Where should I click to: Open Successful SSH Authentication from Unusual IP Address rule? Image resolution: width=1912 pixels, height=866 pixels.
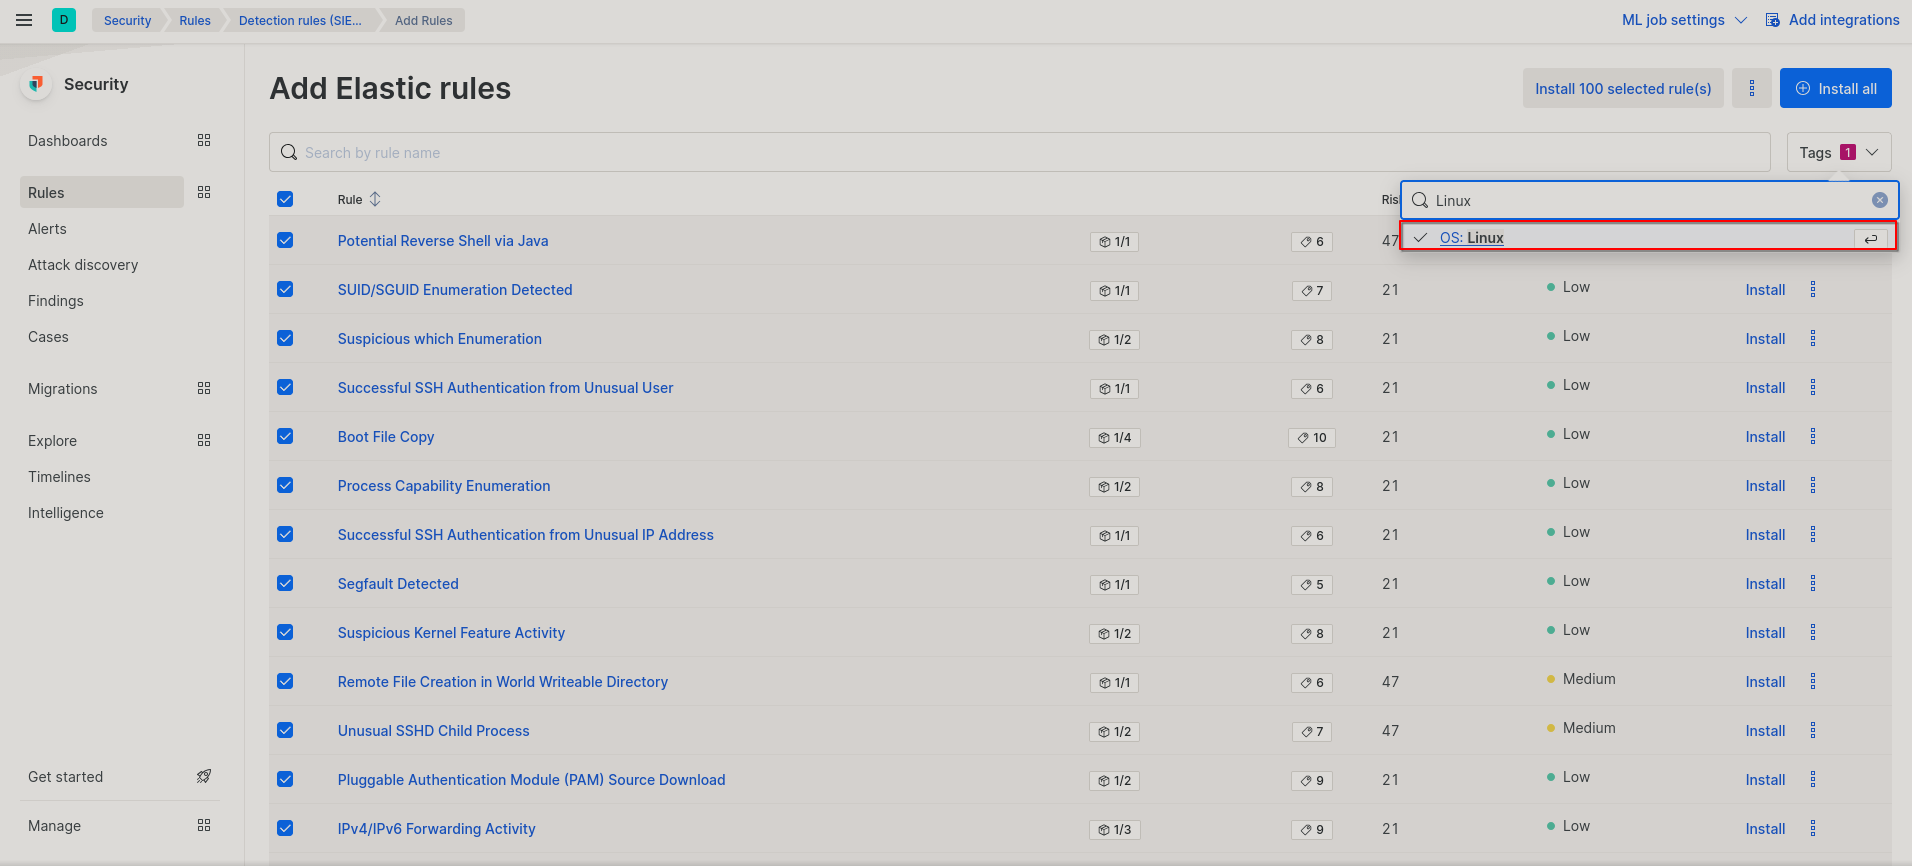[526, 535]
